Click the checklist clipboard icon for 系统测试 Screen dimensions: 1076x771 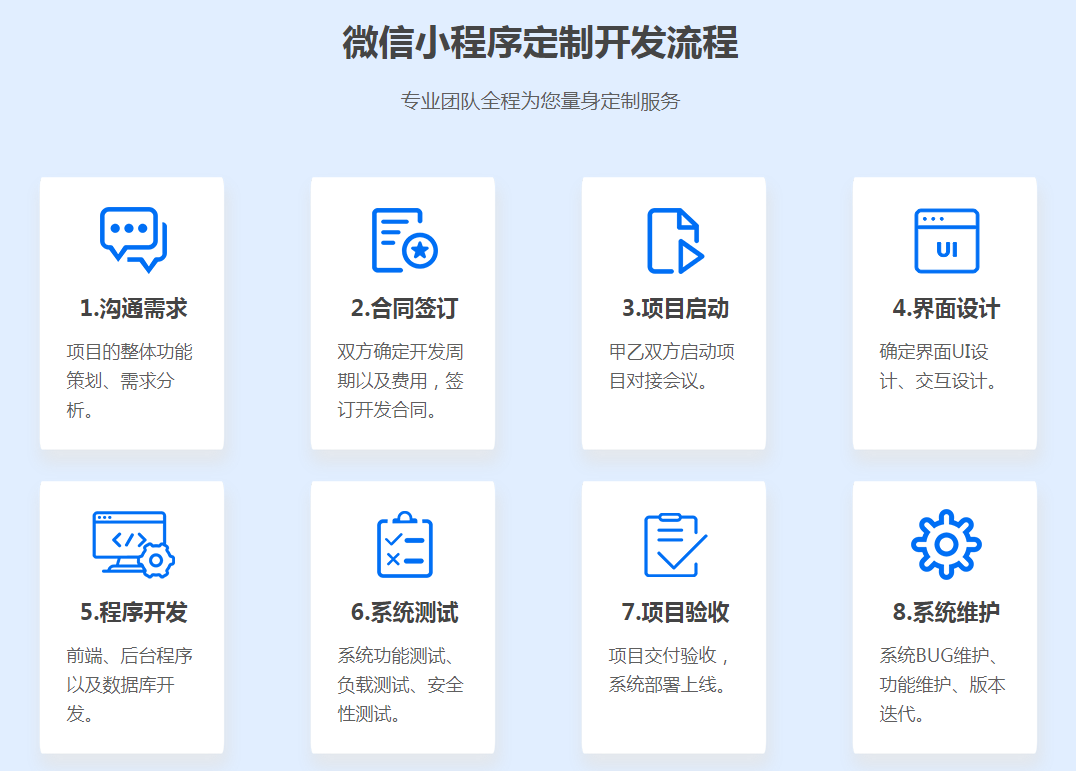(404, 545)
